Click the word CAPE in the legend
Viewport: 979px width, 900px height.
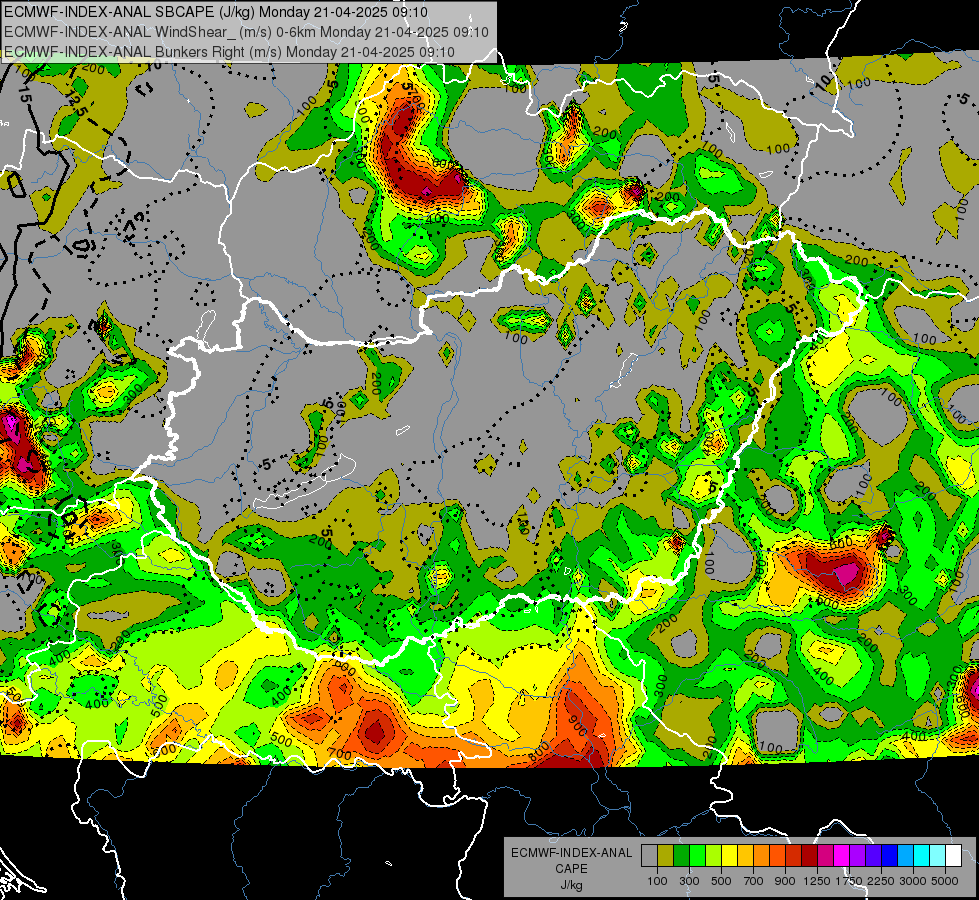571,869
